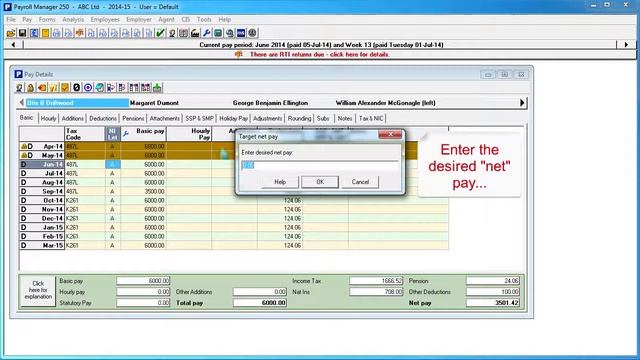The height and width of the screenshot is (360, 640).
Task: Open the Employees menu
Action: point(105,19)
